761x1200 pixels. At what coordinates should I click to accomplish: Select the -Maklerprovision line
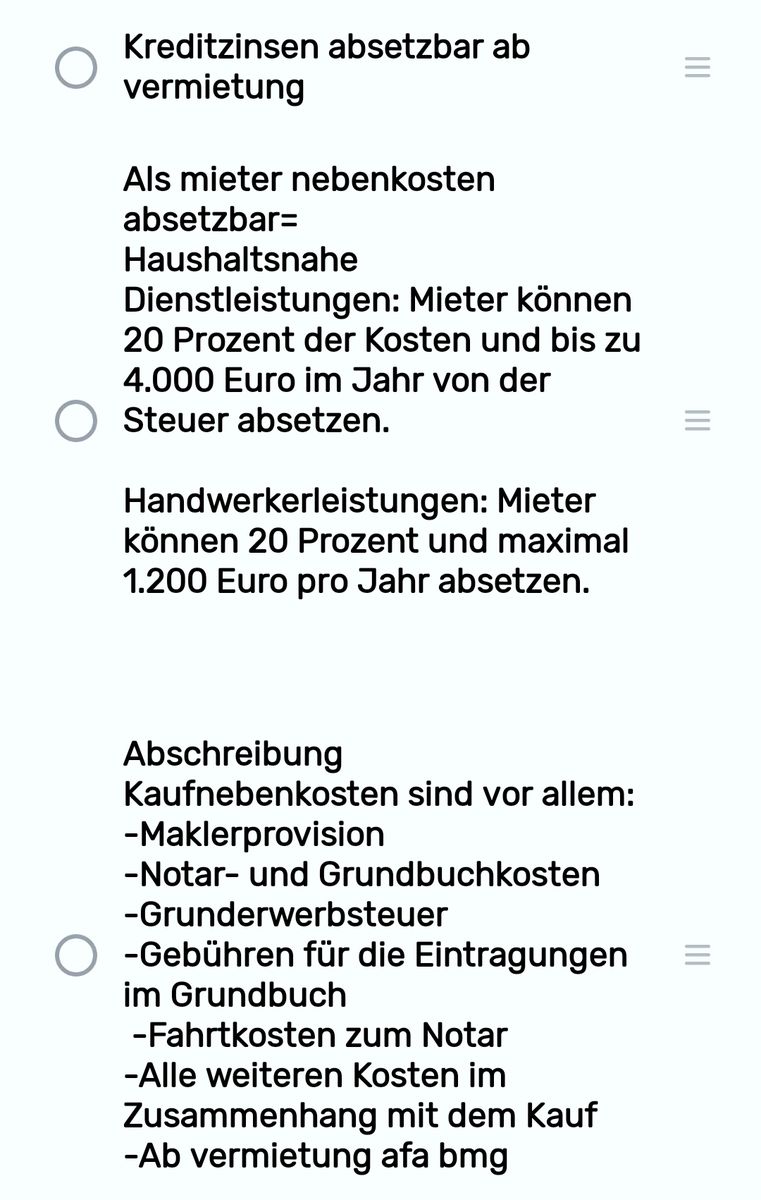point(254,834)
